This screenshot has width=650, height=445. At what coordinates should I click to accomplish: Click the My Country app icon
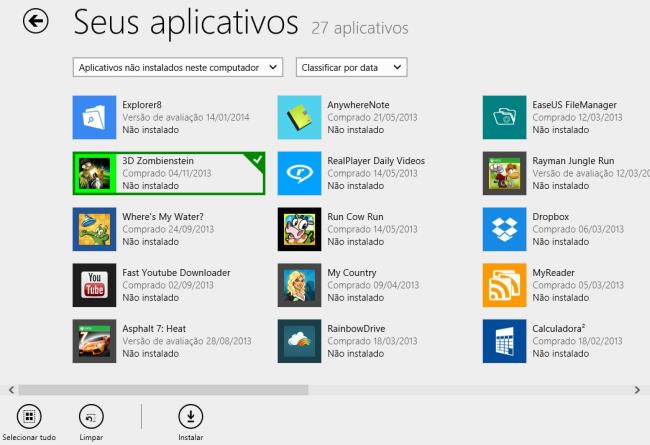[299, 285]
